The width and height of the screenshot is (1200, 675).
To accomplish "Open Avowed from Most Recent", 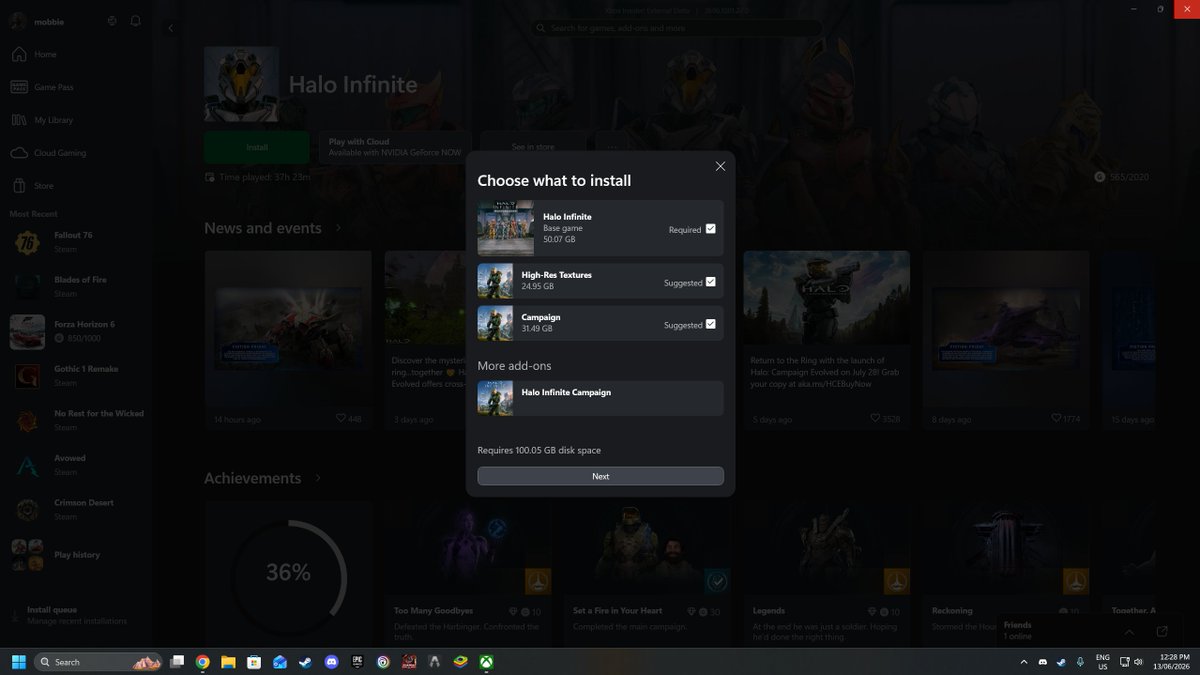I will pyautogui.click(x=76, y=464).
